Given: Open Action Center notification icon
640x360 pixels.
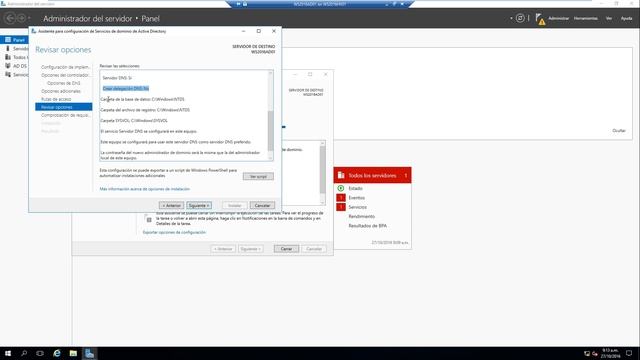Looking at the screenshot, I should click(x=629, y=353).
